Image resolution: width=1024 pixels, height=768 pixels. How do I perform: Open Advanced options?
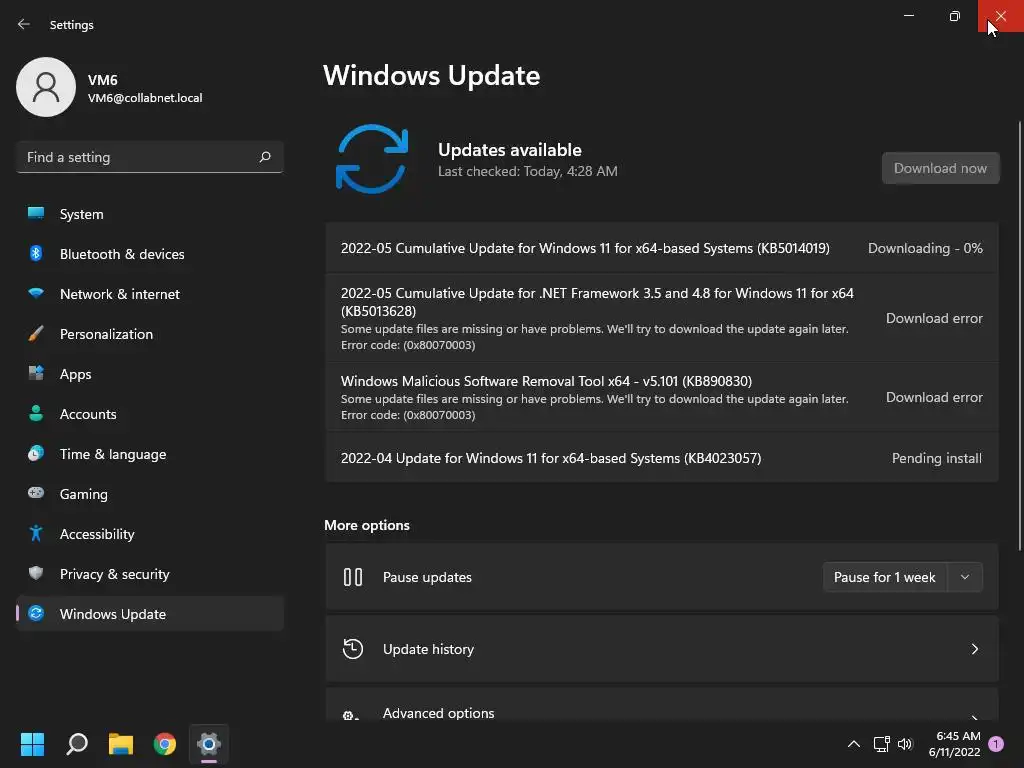[662, 705]
